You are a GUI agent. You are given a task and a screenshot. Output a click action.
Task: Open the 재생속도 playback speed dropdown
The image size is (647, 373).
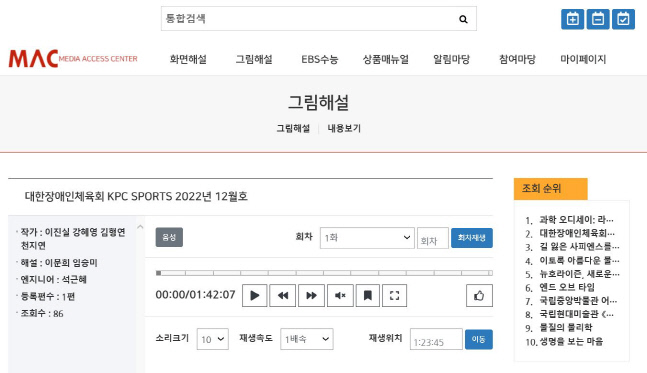tap(307, 339)
